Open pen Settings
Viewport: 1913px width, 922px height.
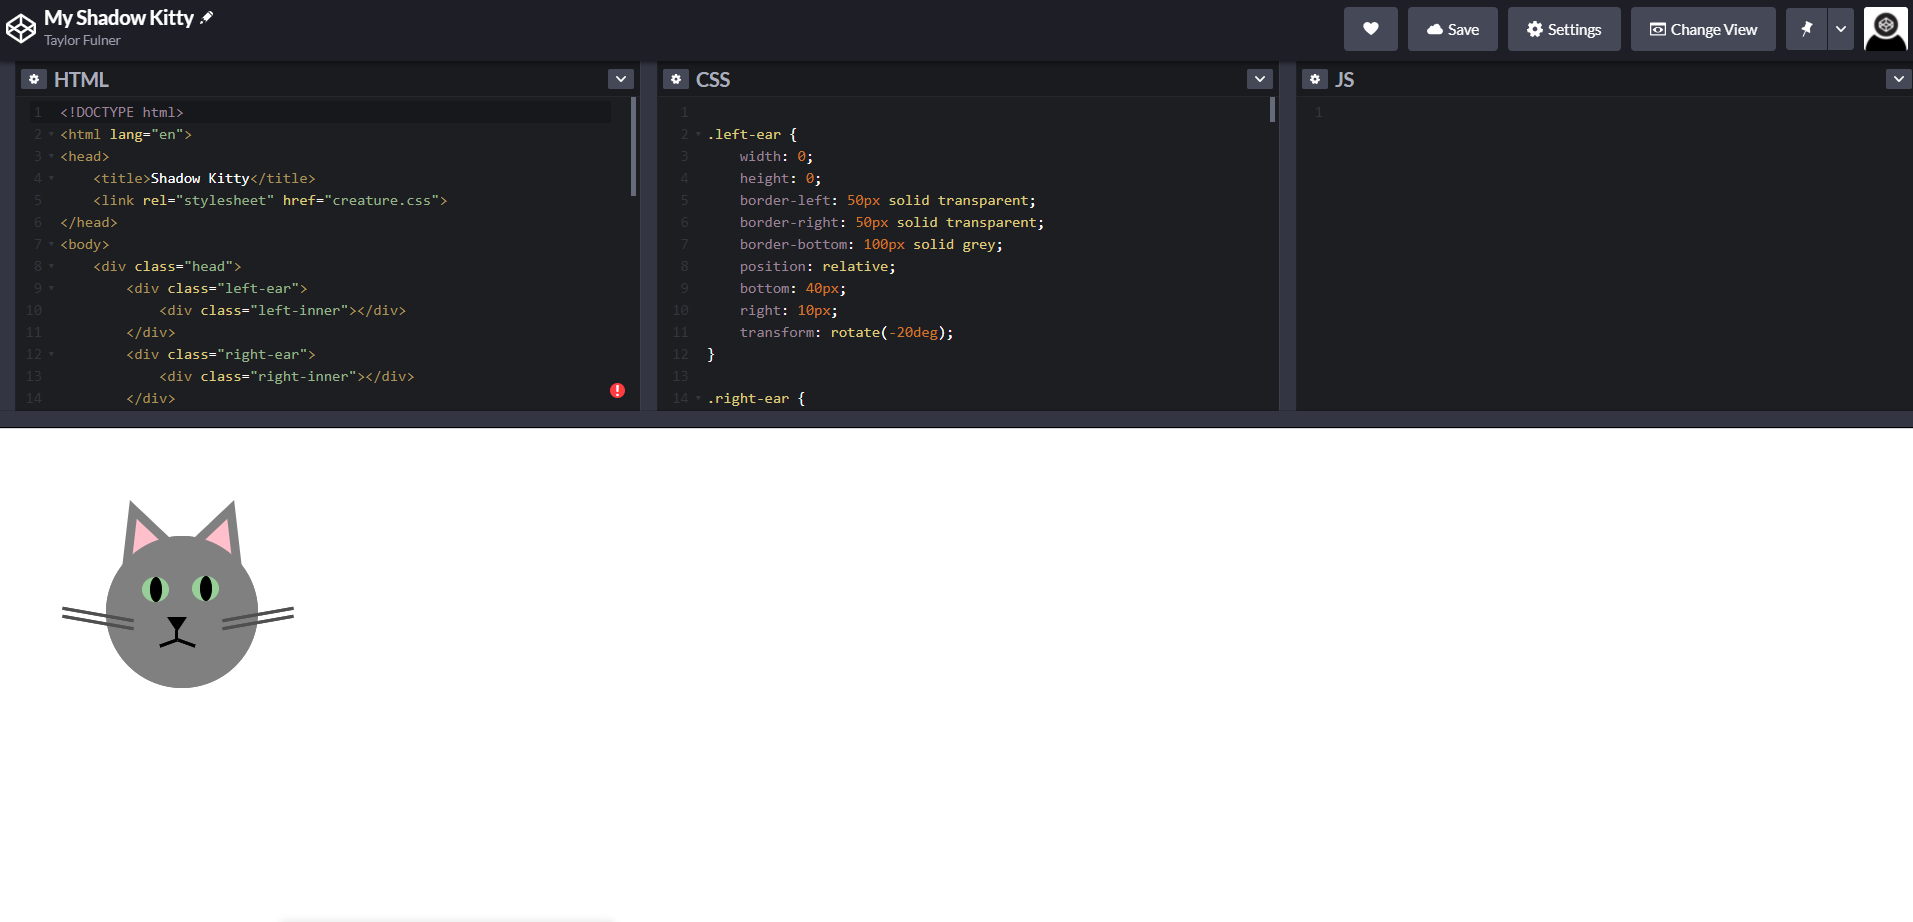tap(1564, 29)
